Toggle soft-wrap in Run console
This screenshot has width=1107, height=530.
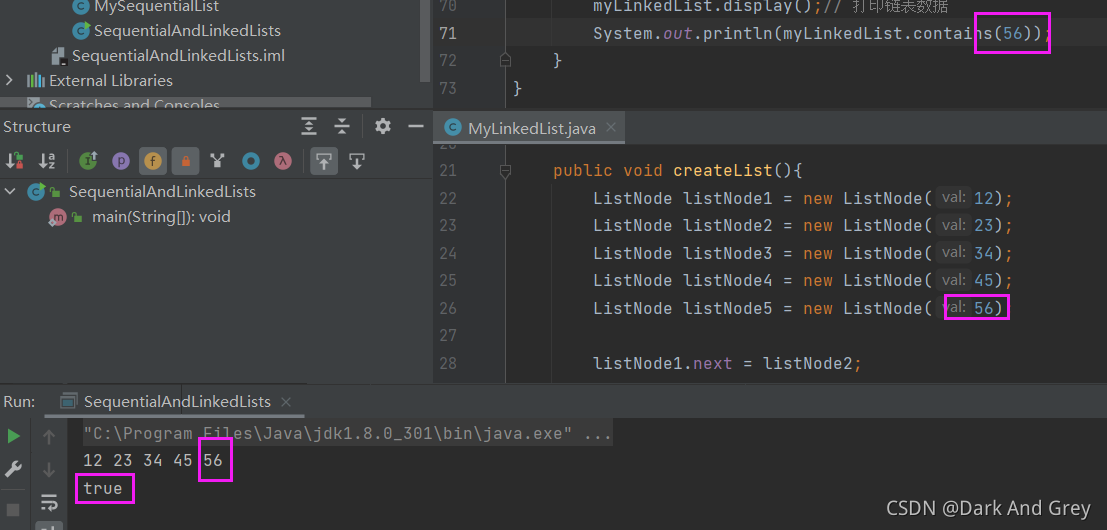click(x=49, y=502)
